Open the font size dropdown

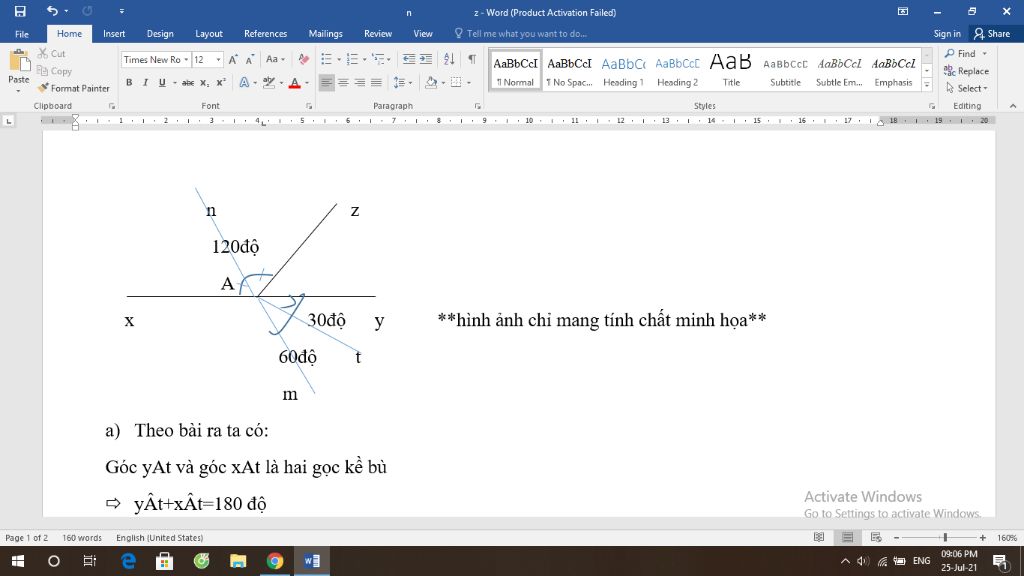tap(218, 59)
